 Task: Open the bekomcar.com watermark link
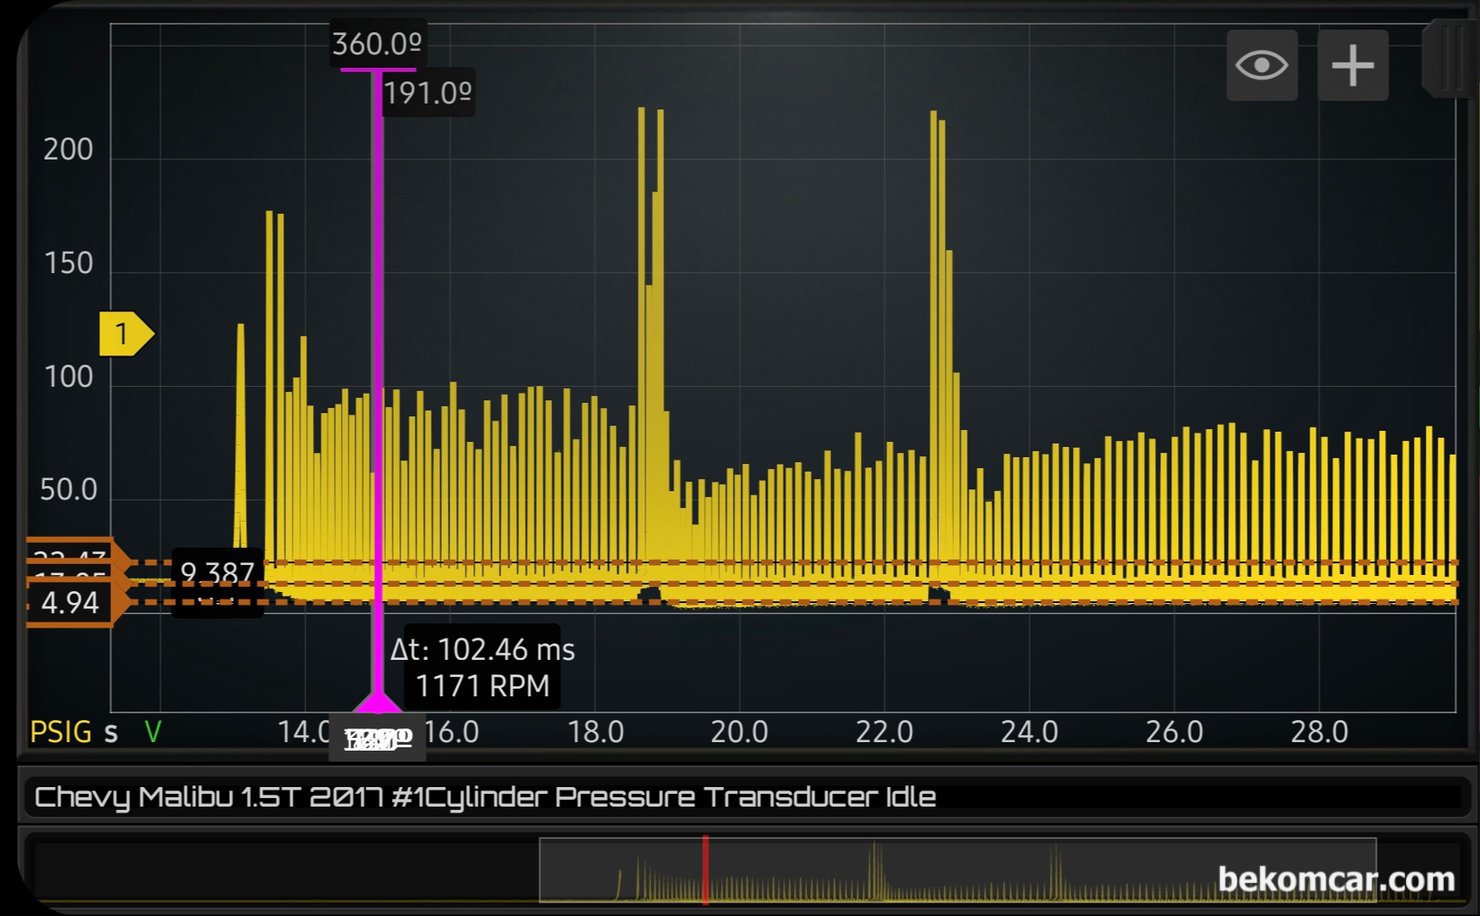[1336, 879]
